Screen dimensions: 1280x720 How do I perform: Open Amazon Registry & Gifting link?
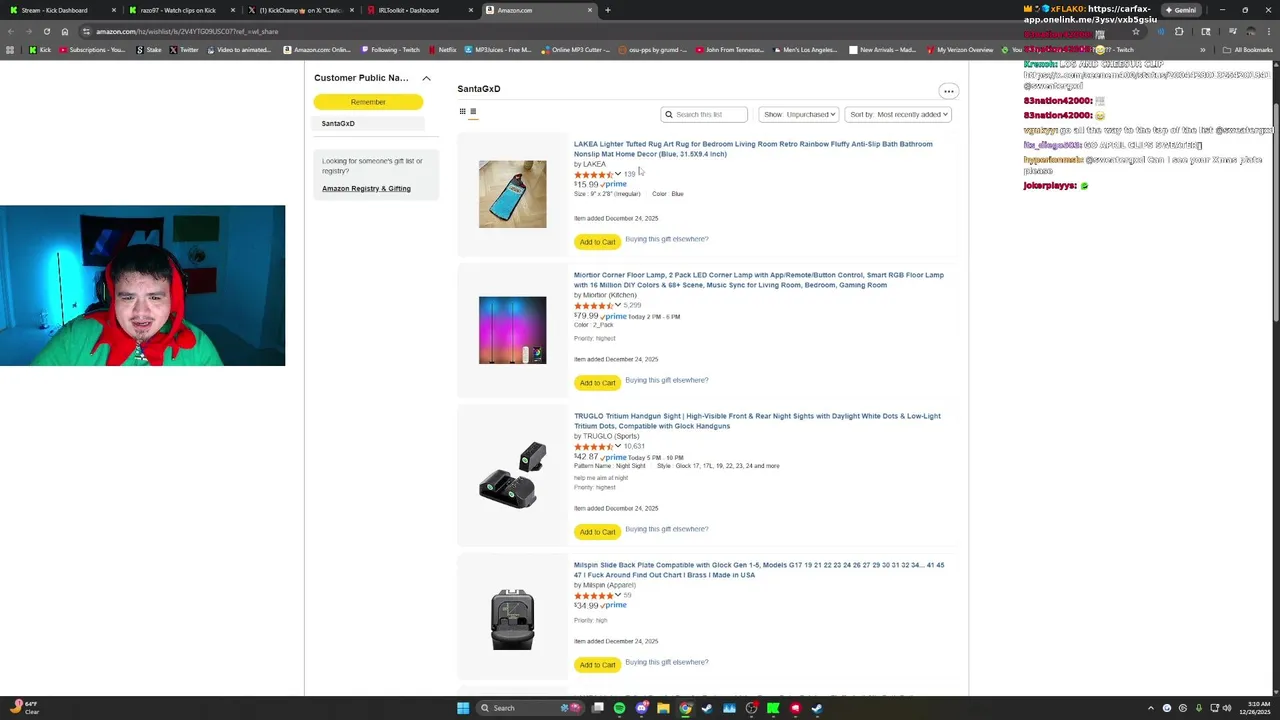tap(366, 188)
